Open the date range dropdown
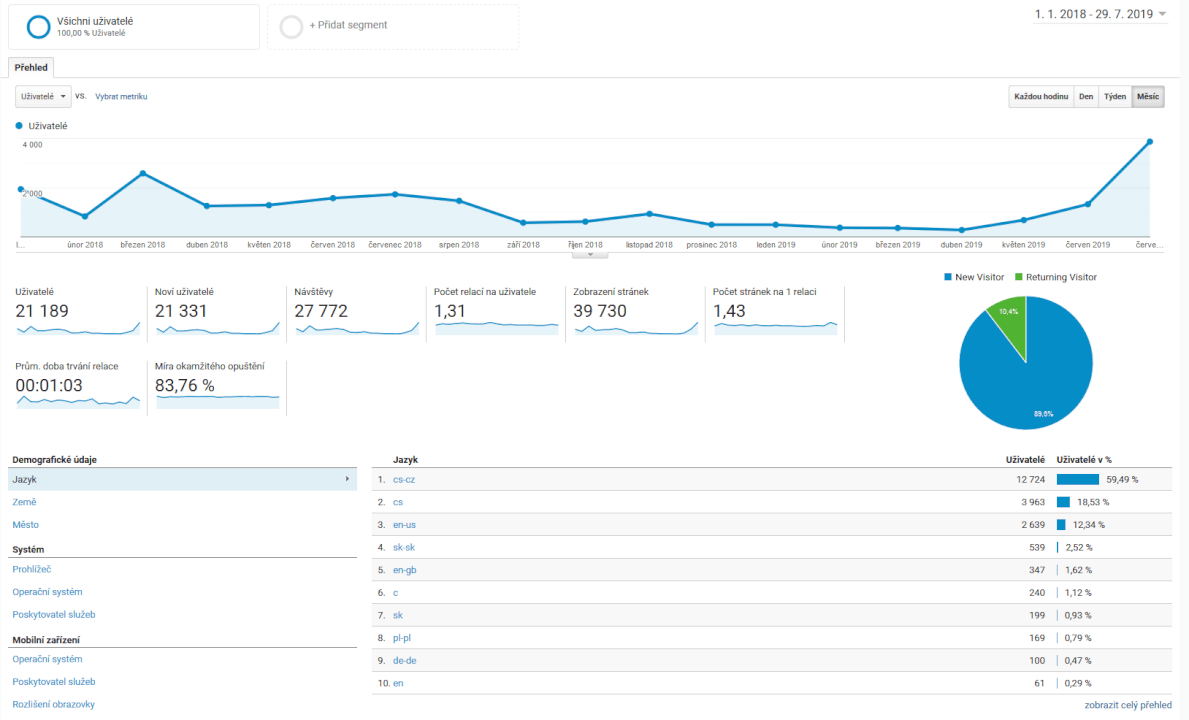 point(1100,14)
